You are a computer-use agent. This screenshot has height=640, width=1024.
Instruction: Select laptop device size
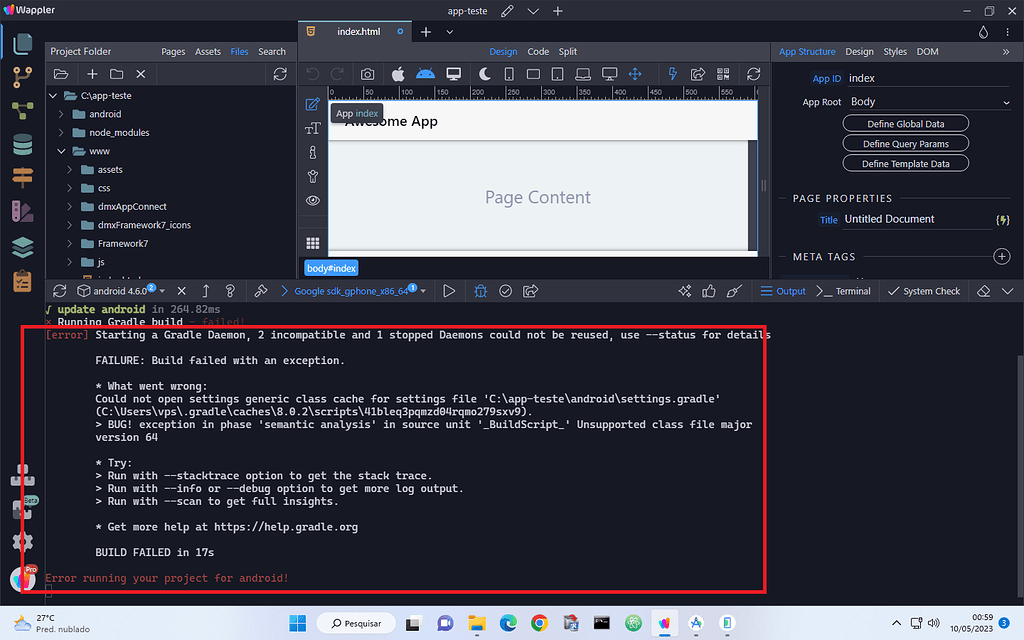[x=583, y=74]
